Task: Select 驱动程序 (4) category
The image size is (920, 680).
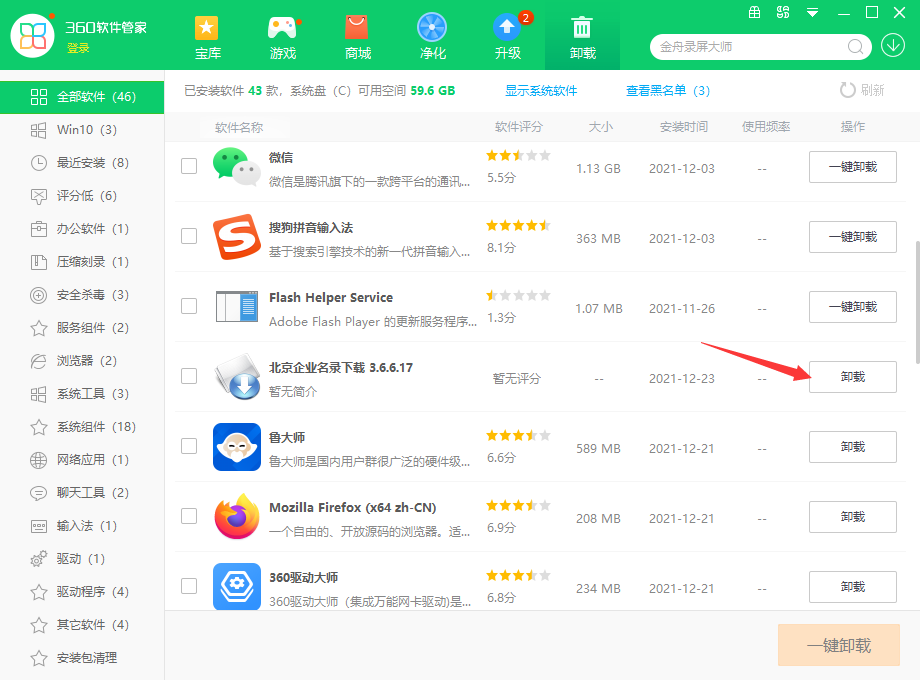Action: pos(82,591)
